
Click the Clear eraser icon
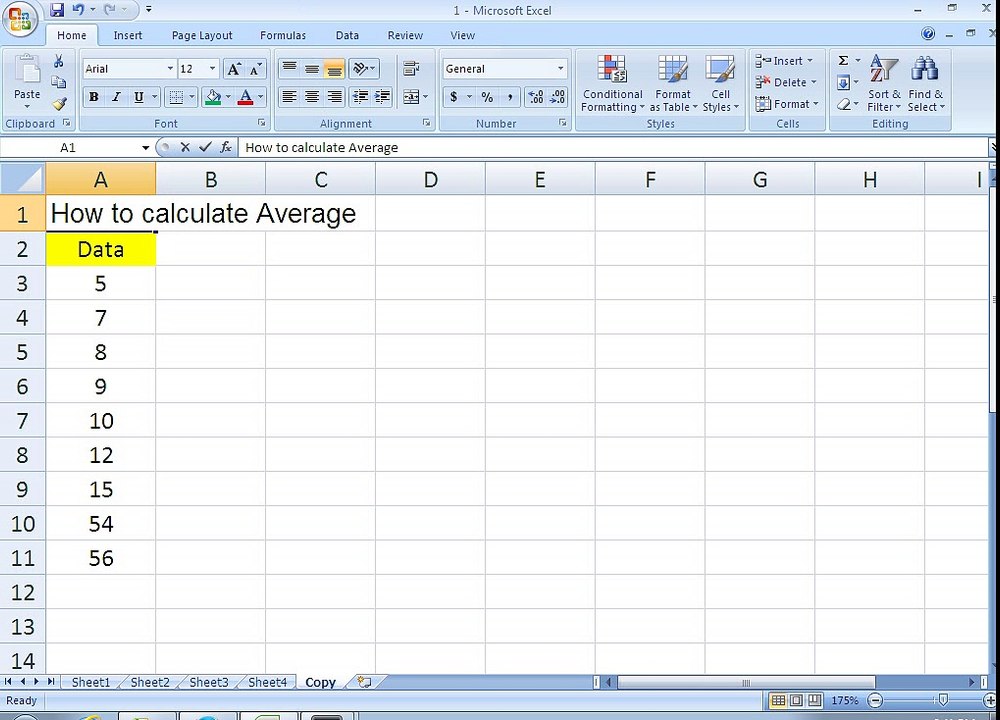click(843, 104)
